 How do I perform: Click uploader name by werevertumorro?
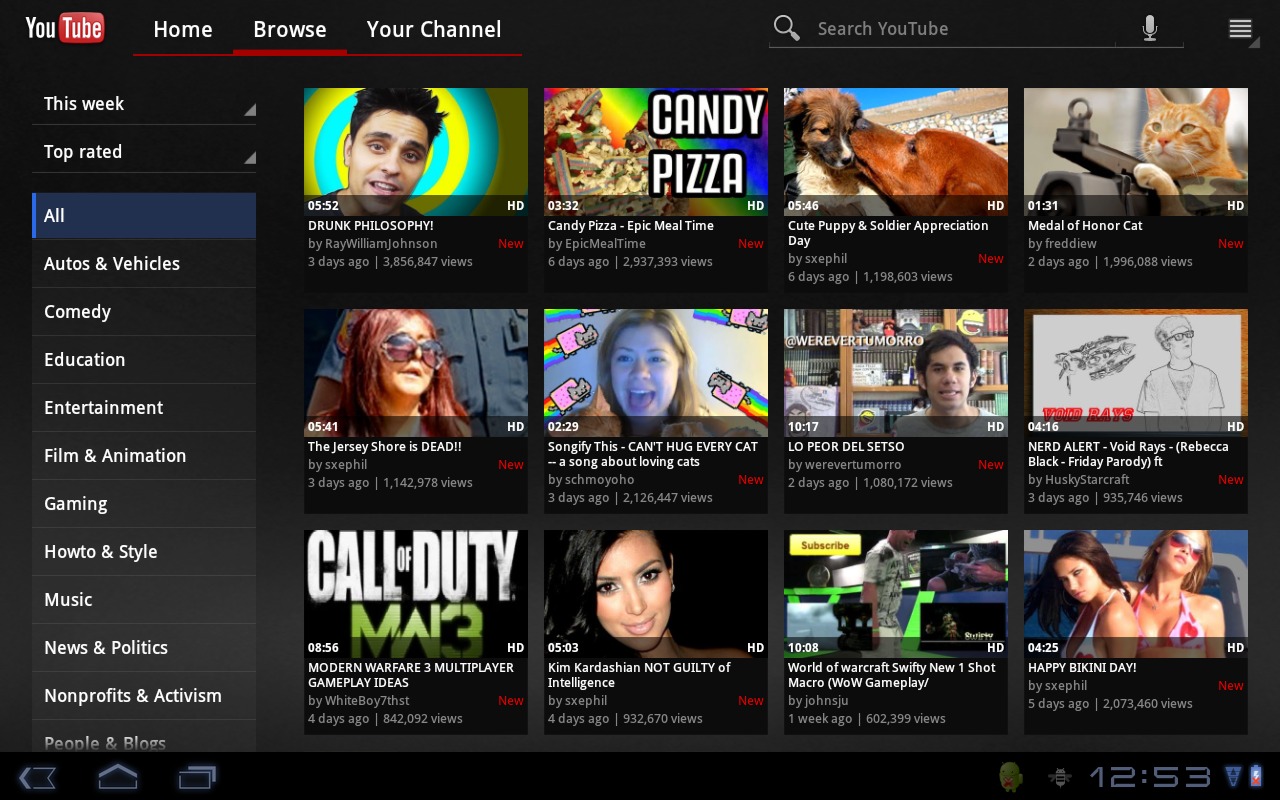click(x=845, y=465)
